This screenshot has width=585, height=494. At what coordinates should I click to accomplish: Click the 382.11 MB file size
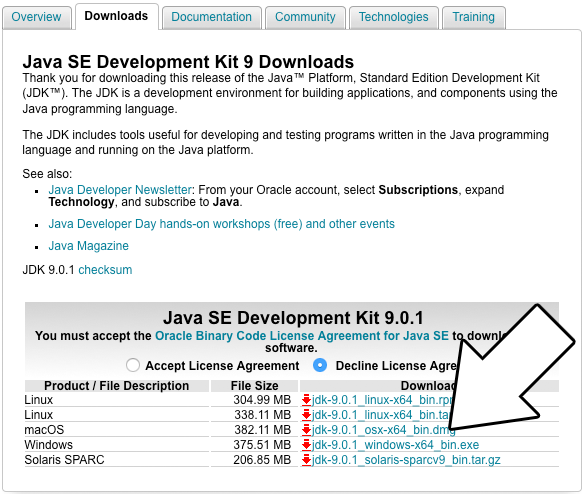262,429
